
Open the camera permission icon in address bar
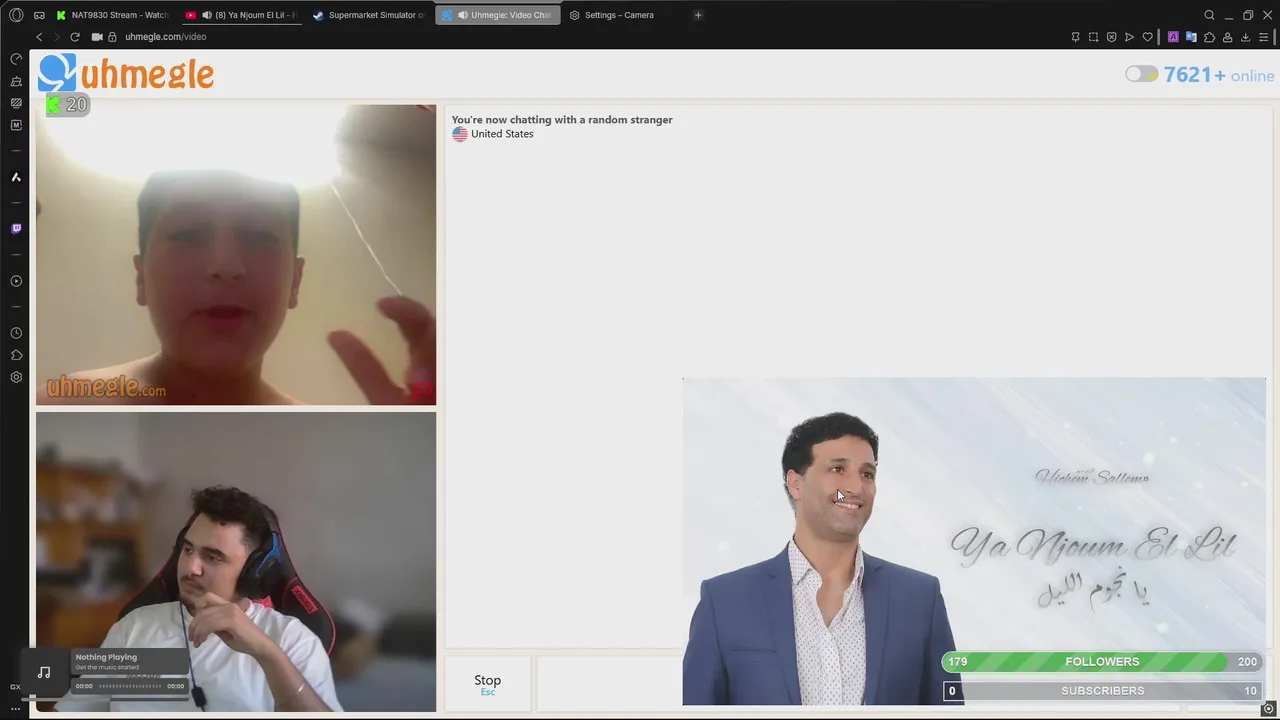coord(97,37)
